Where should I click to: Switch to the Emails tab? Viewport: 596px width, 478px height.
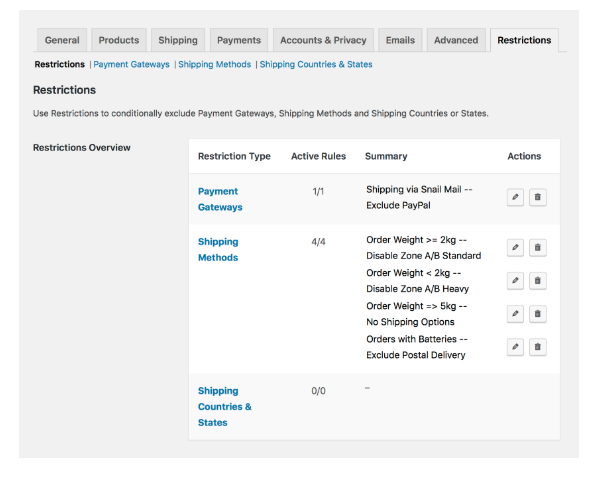[400, 40]
